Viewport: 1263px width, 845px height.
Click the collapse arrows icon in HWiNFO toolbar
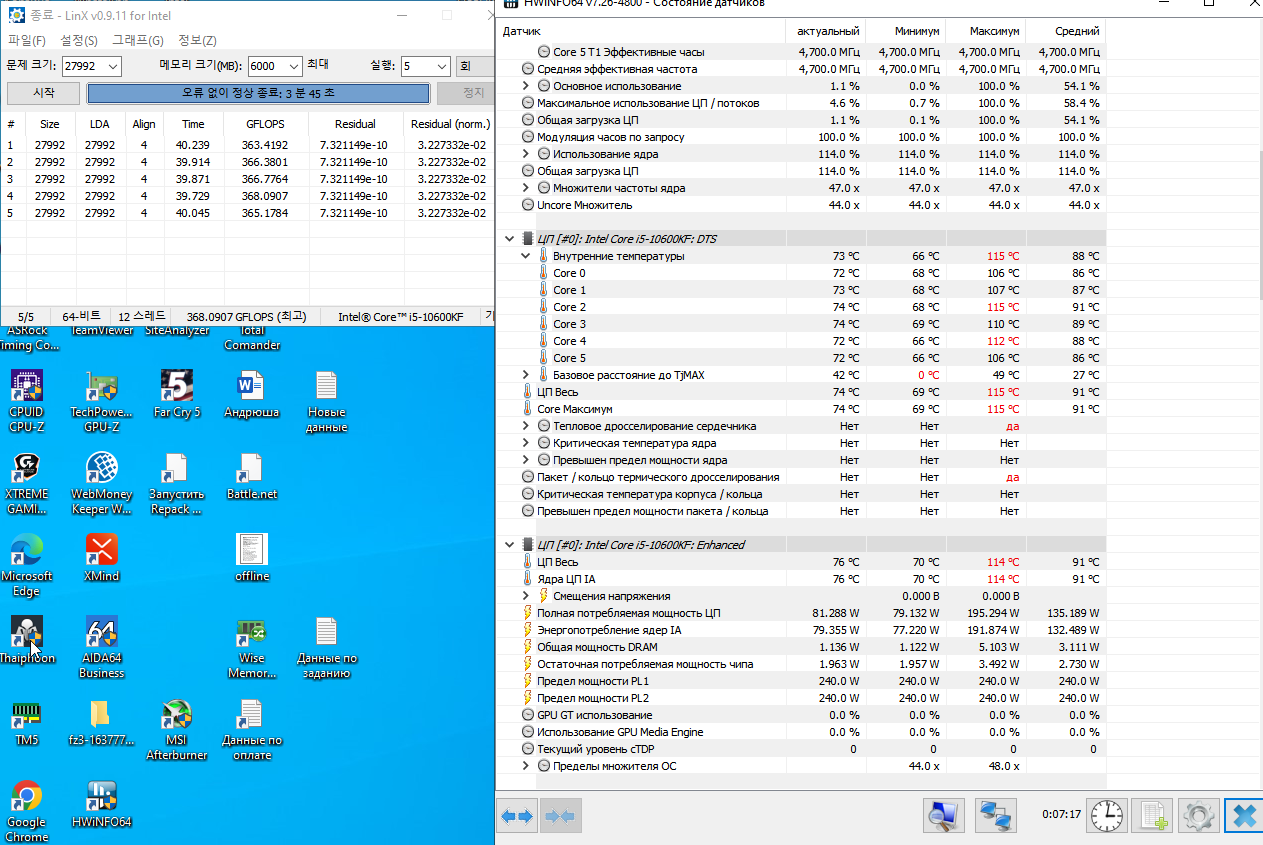point(561,816)
